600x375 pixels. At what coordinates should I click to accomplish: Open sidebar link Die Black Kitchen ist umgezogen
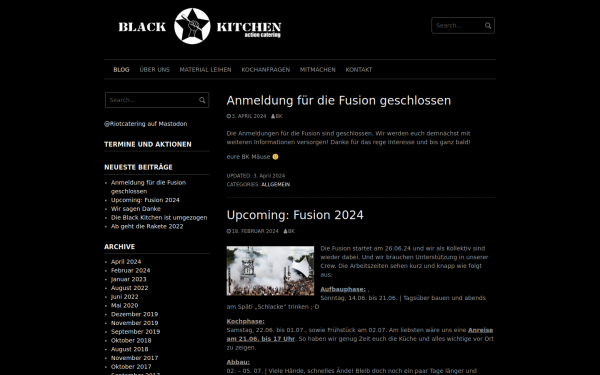point(159,218)
